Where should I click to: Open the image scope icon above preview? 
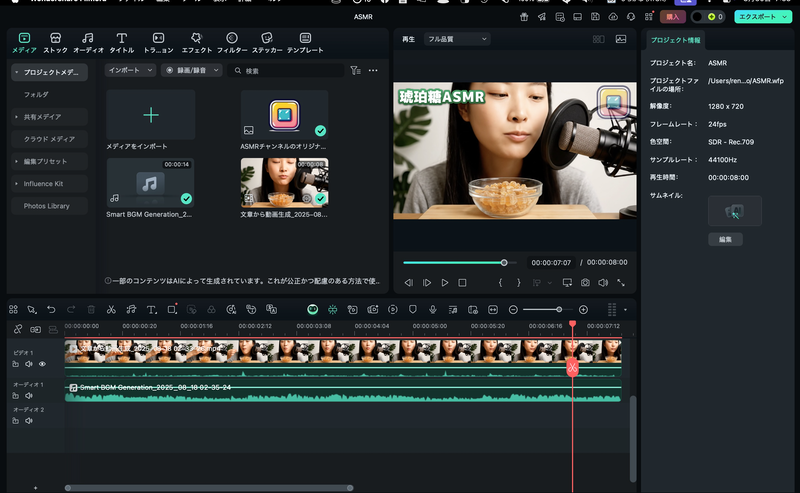[x=621, y=39]
